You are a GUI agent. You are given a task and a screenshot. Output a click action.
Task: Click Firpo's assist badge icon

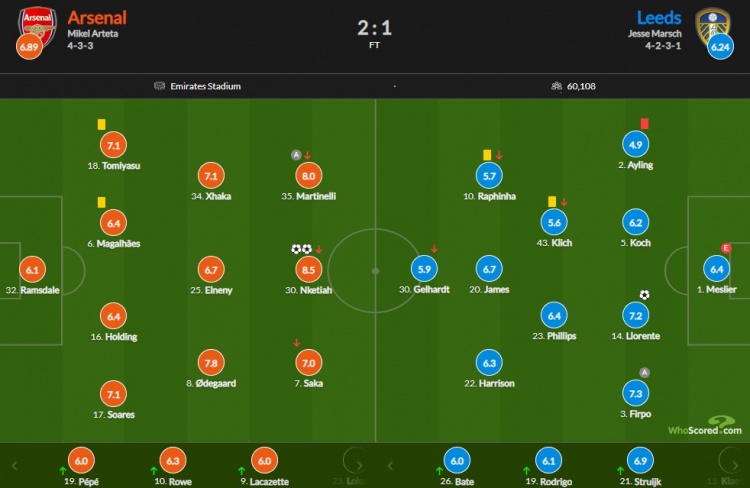point(644,373)
